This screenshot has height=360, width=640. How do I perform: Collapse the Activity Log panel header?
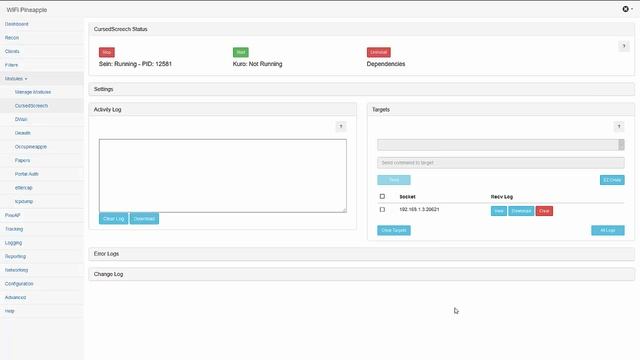click(222, 109)
